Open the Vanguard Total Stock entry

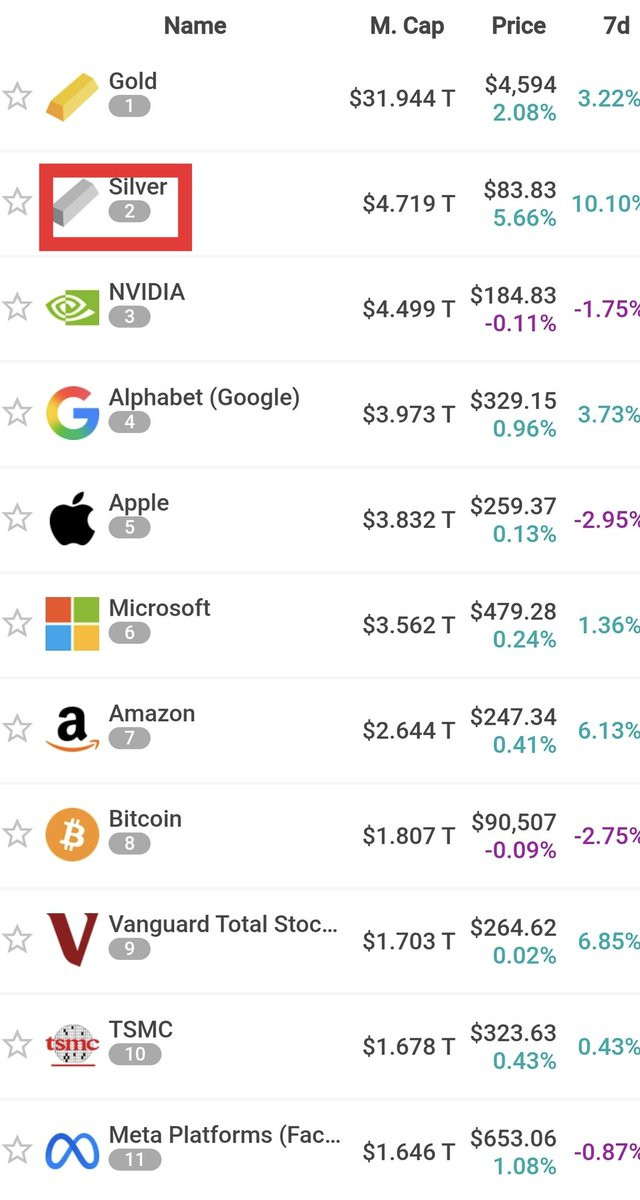[222, 925]
